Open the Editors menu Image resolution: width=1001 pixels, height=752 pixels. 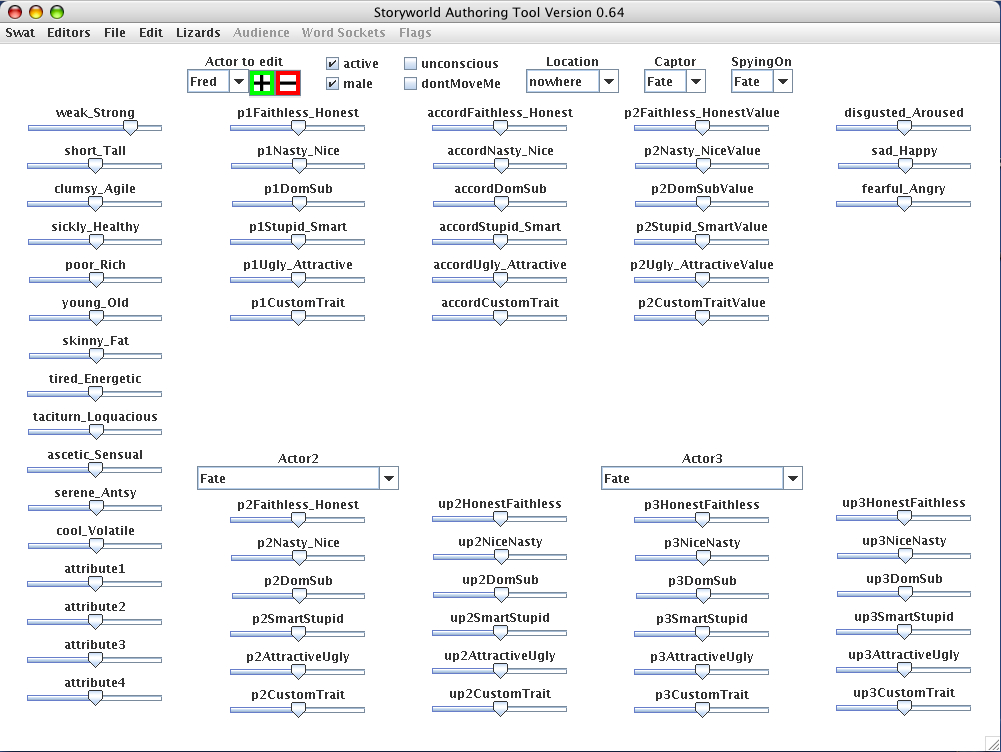(69, 33)
